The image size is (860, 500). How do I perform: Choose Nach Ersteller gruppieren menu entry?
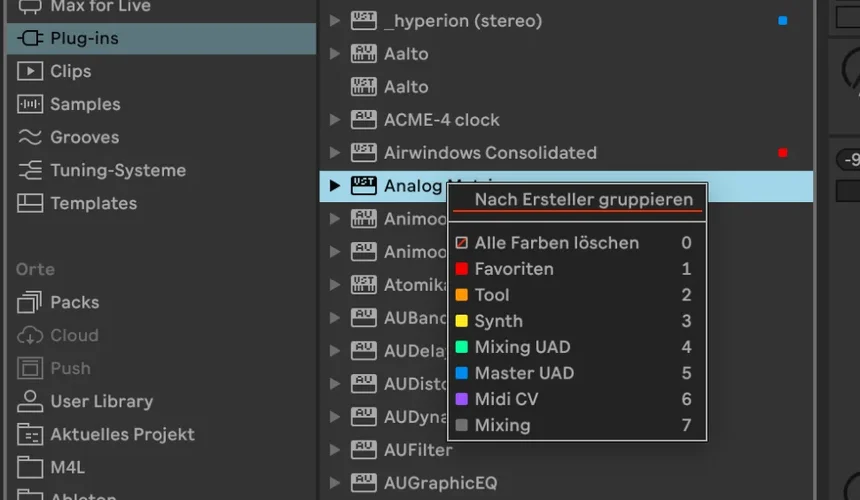pos(583,200)
